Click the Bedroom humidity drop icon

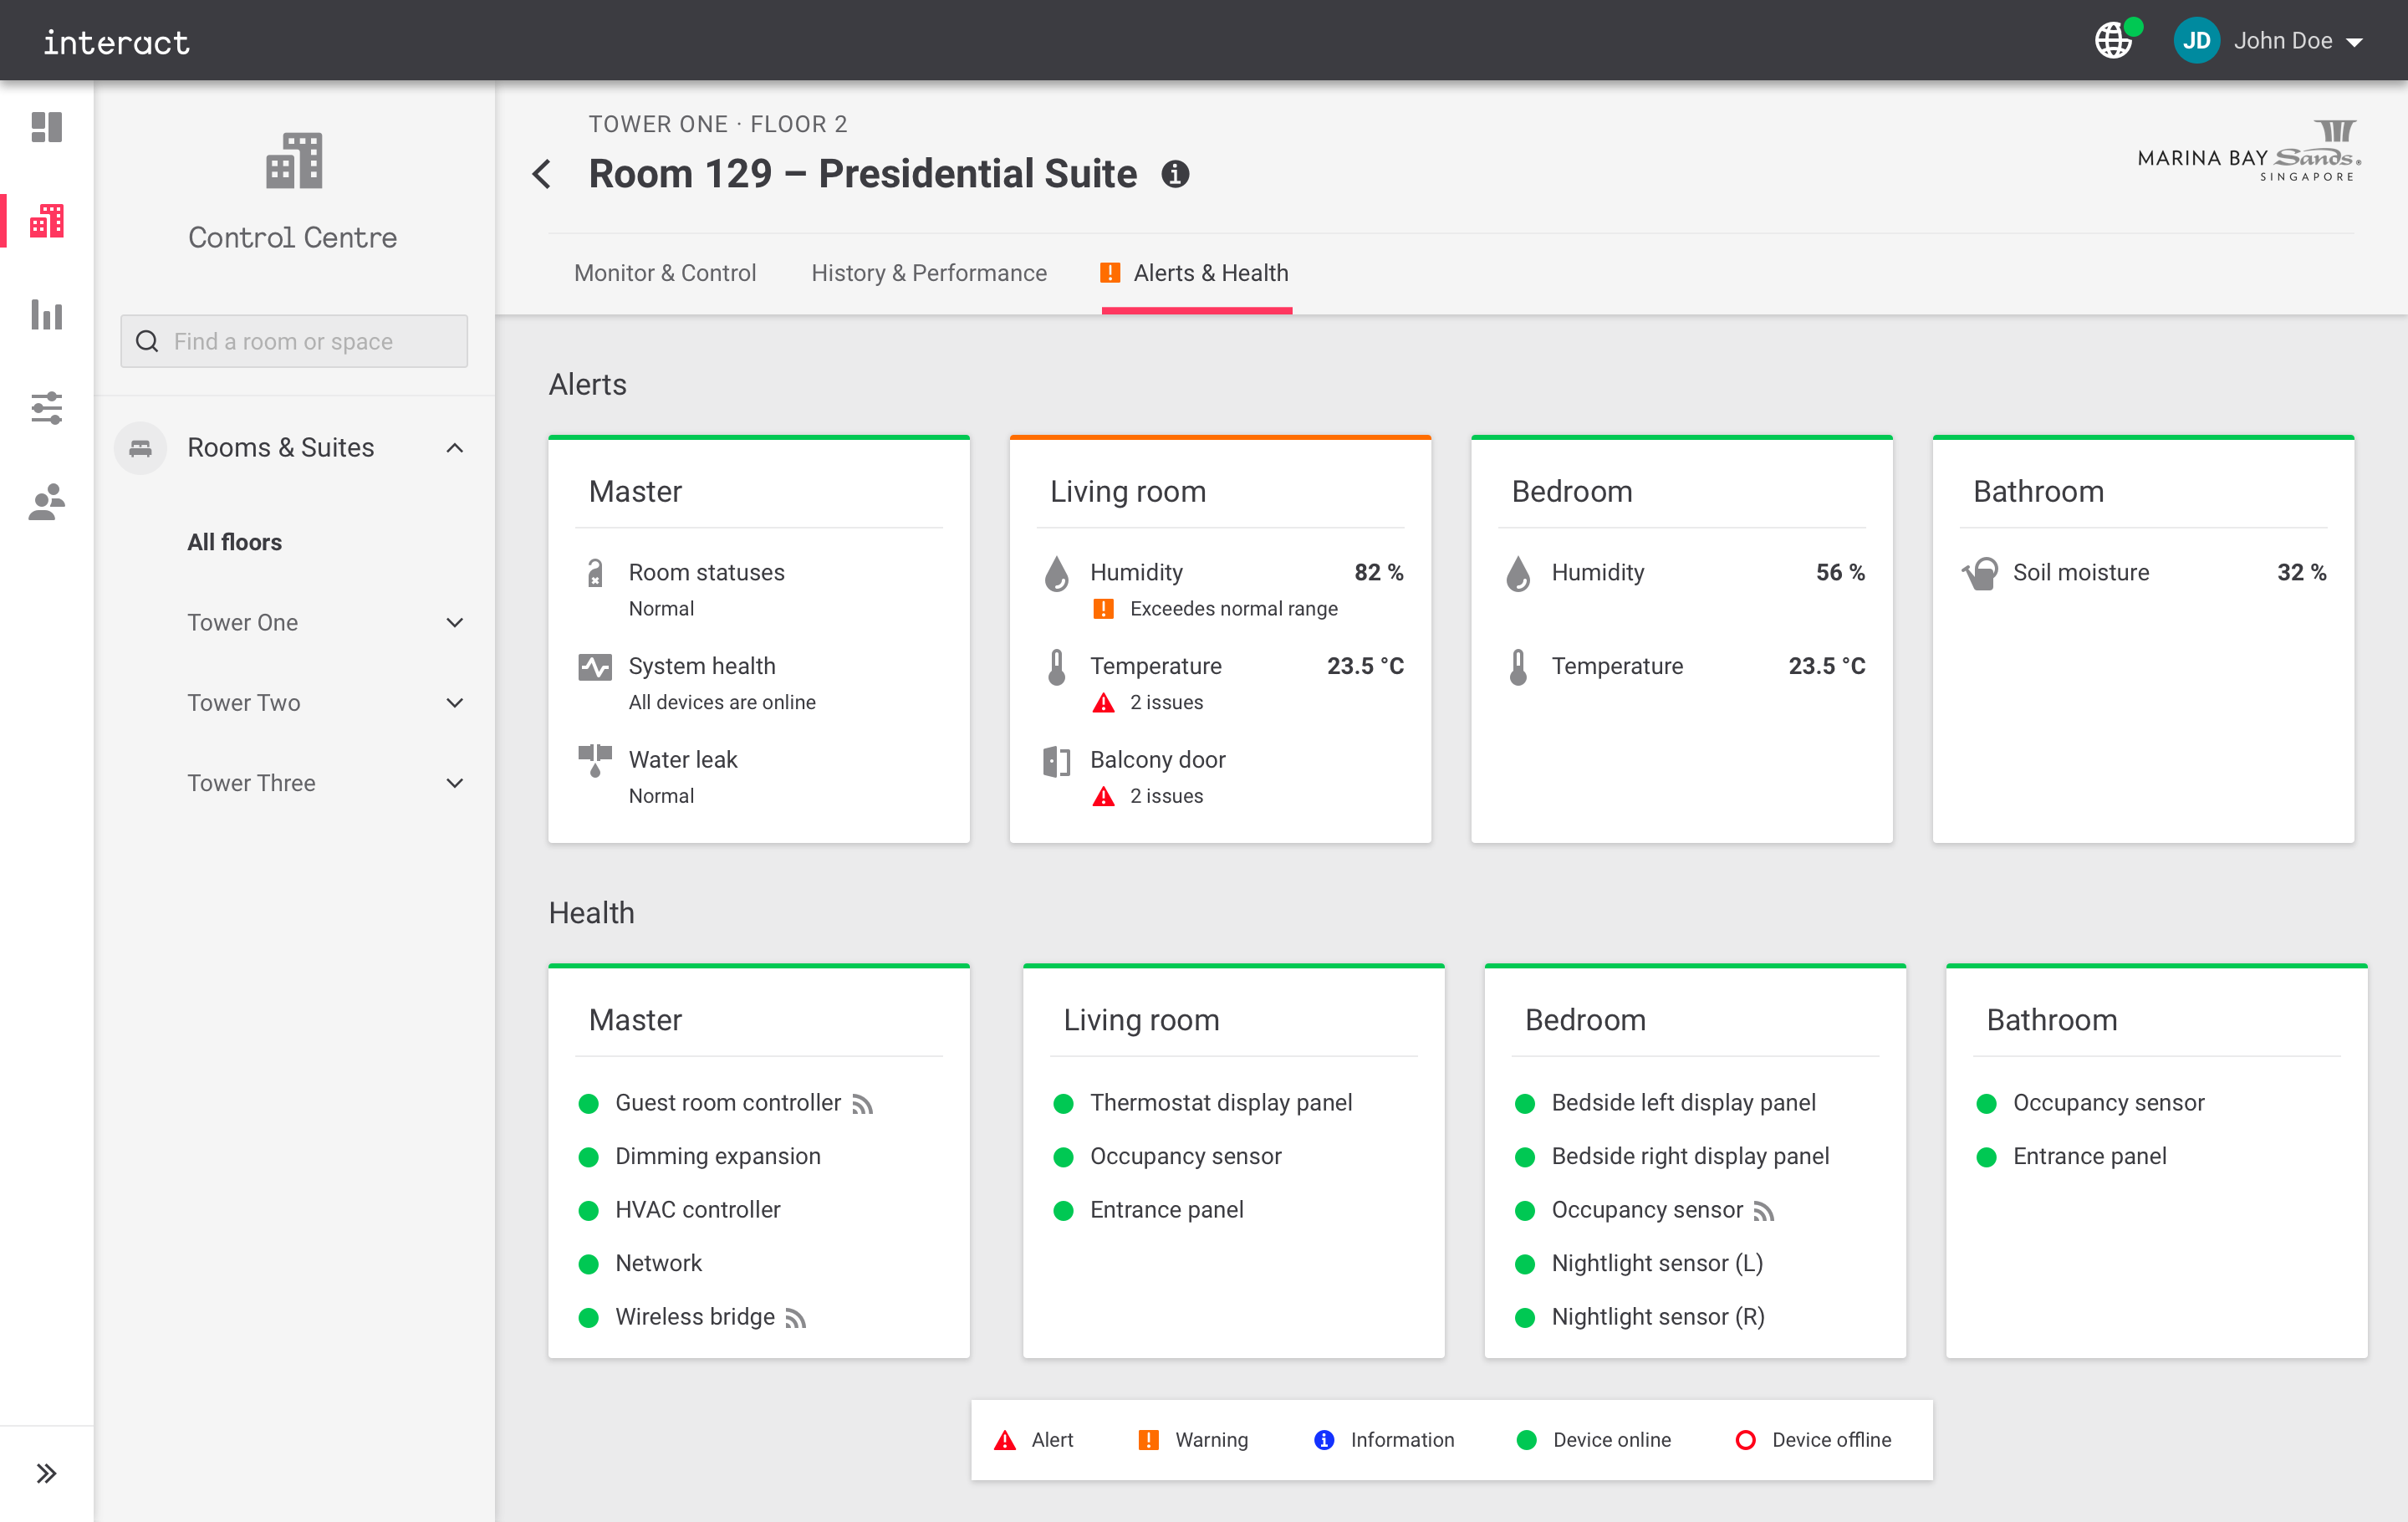click(x=1518, y=573)
